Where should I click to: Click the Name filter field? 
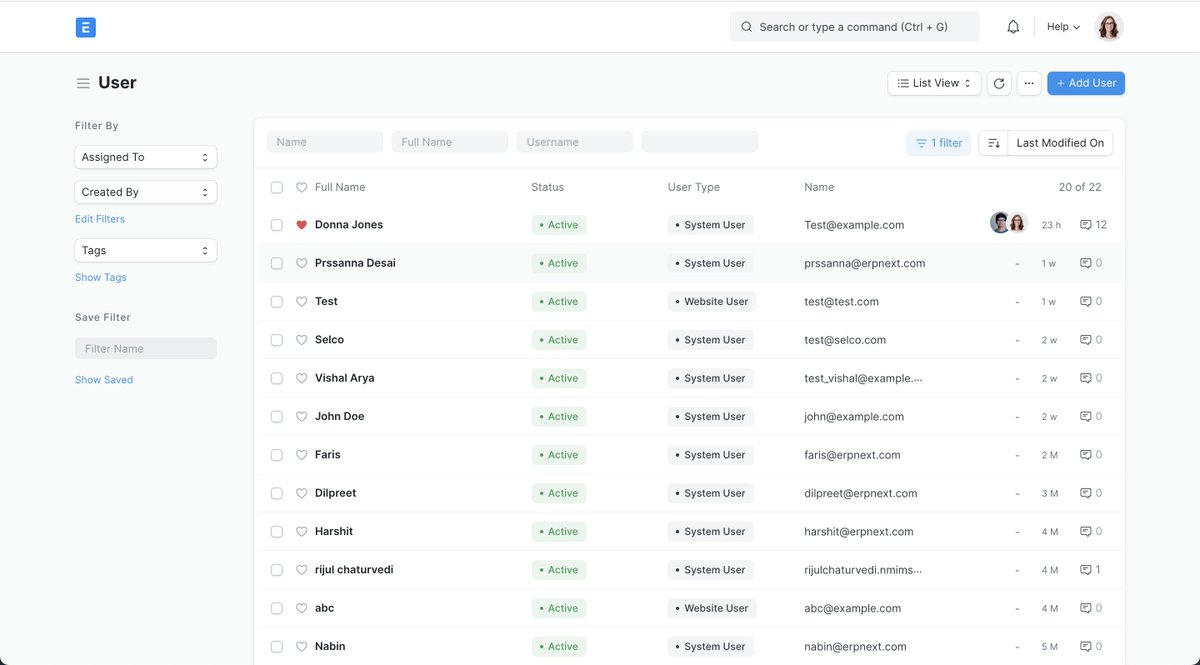click(325, 142)
